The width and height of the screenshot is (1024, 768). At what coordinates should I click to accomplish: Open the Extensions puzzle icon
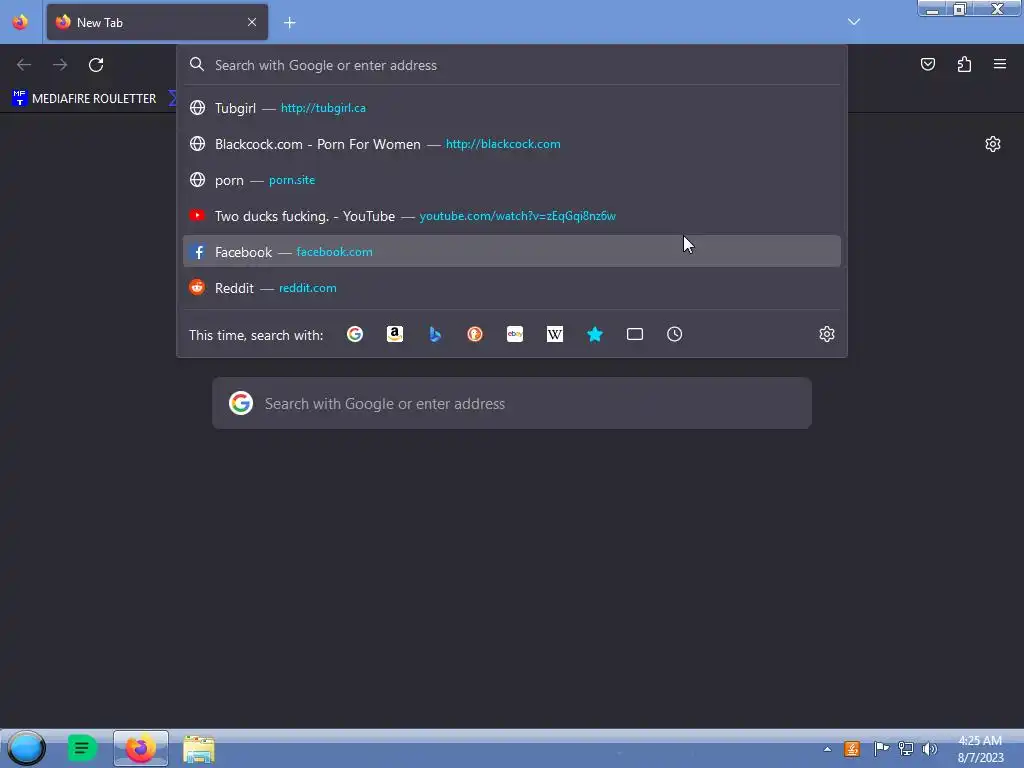coord(964,64)
